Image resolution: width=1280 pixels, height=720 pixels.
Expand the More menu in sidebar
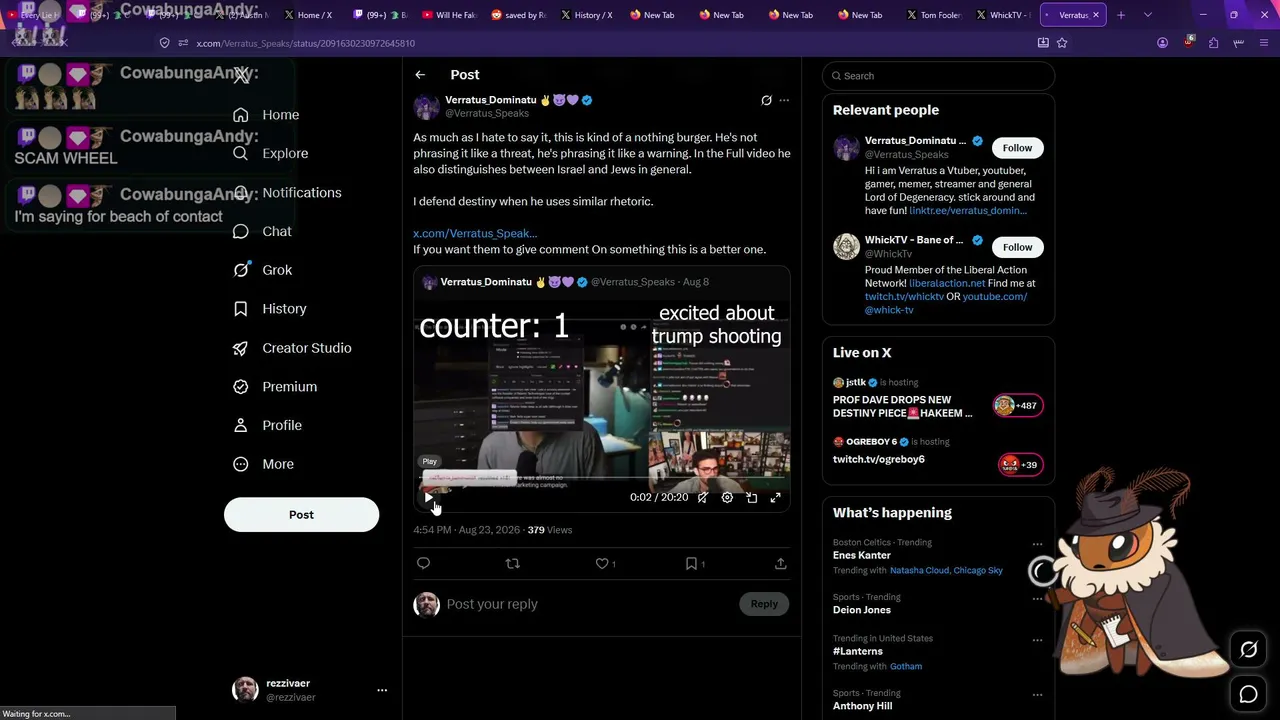pos(263,464)
